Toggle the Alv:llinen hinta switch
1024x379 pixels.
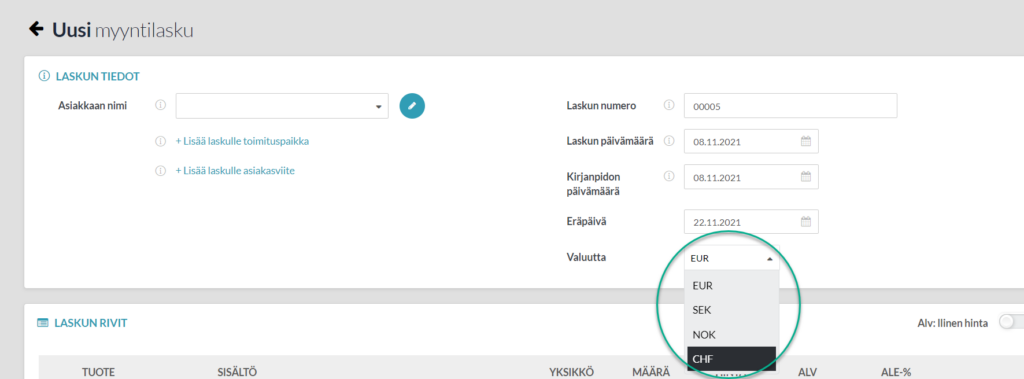click(1012, 322)
